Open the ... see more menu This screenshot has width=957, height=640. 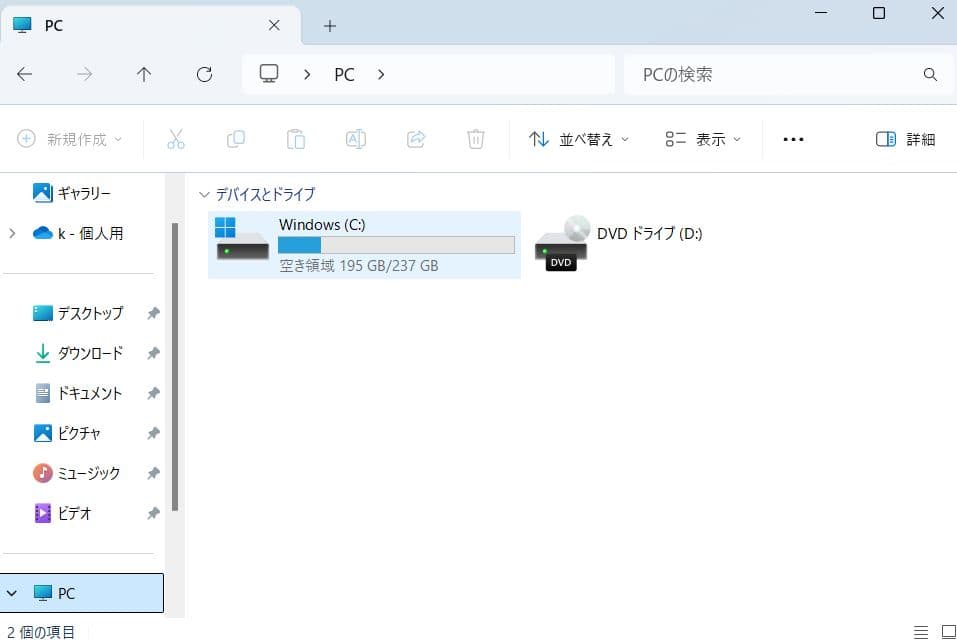coord(793,139)
